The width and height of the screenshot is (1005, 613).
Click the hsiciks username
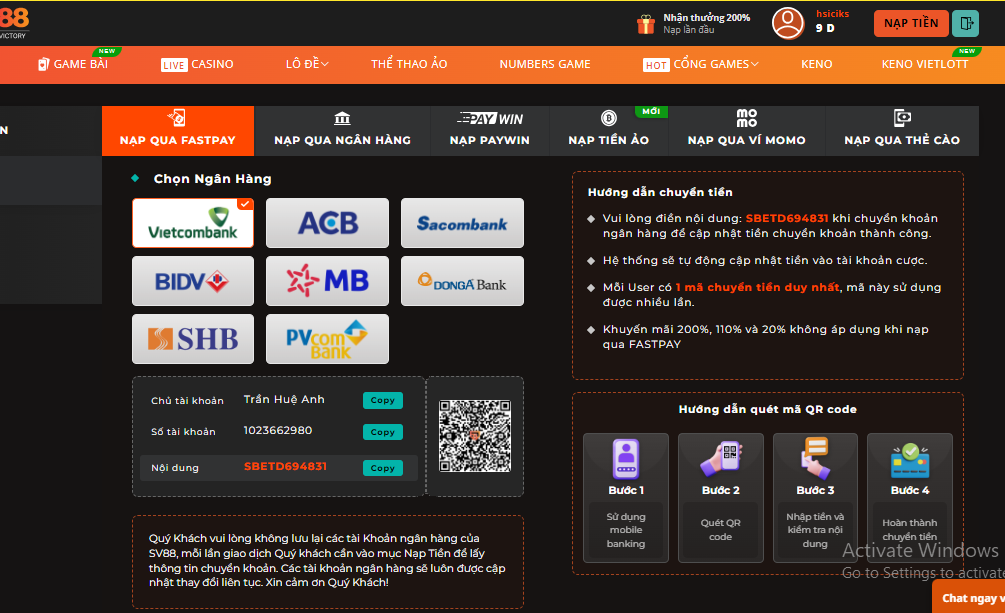tap(832, 13)
